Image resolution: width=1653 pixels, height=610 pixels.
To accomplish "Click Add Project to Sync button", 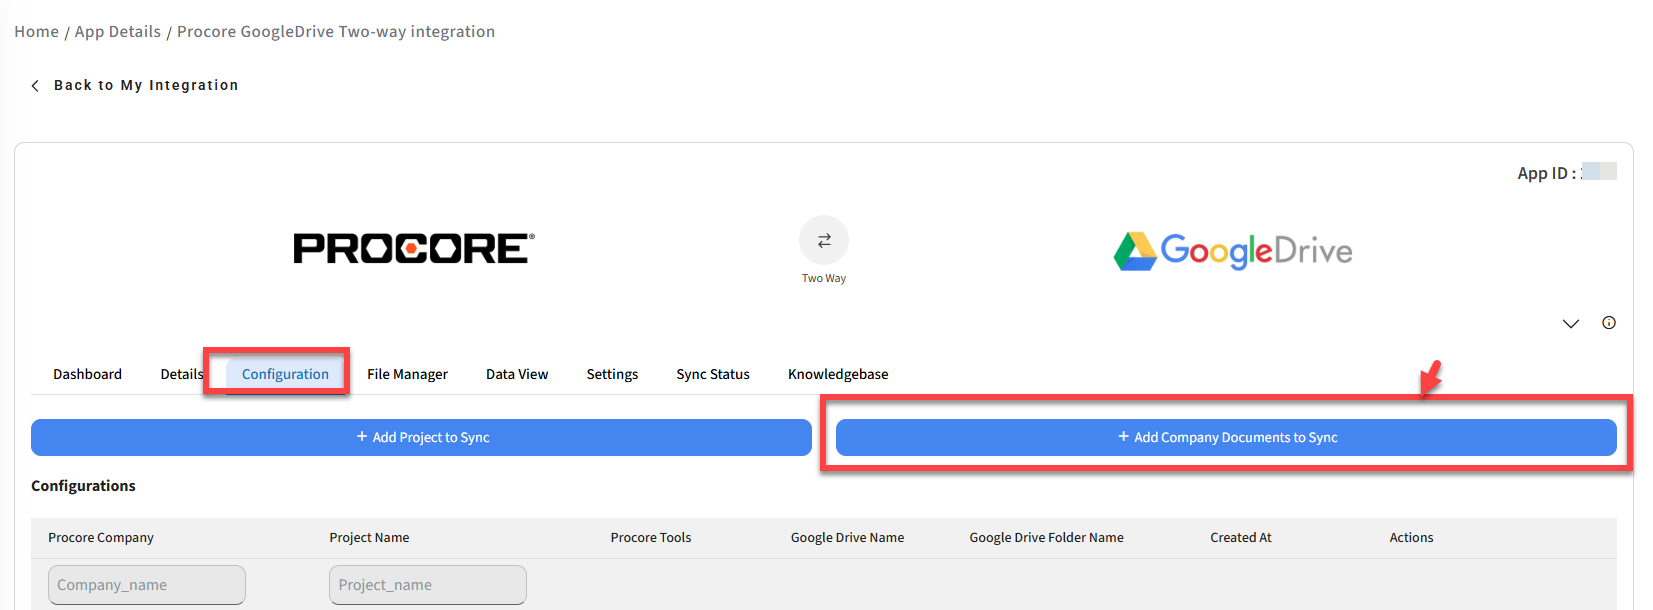I will pyautogui.click(x=421, y=438).
